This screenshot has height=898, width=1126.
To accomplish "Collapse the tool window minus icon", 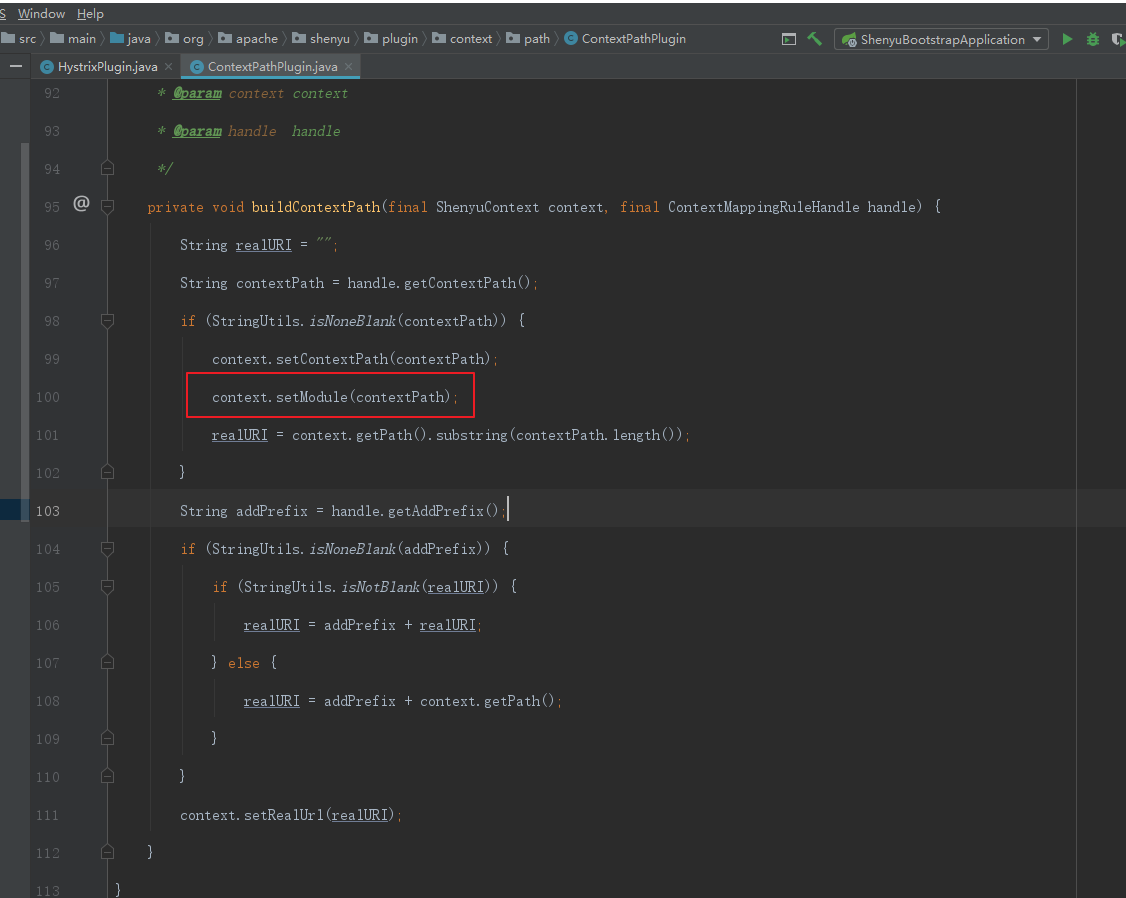I will 16,66.
